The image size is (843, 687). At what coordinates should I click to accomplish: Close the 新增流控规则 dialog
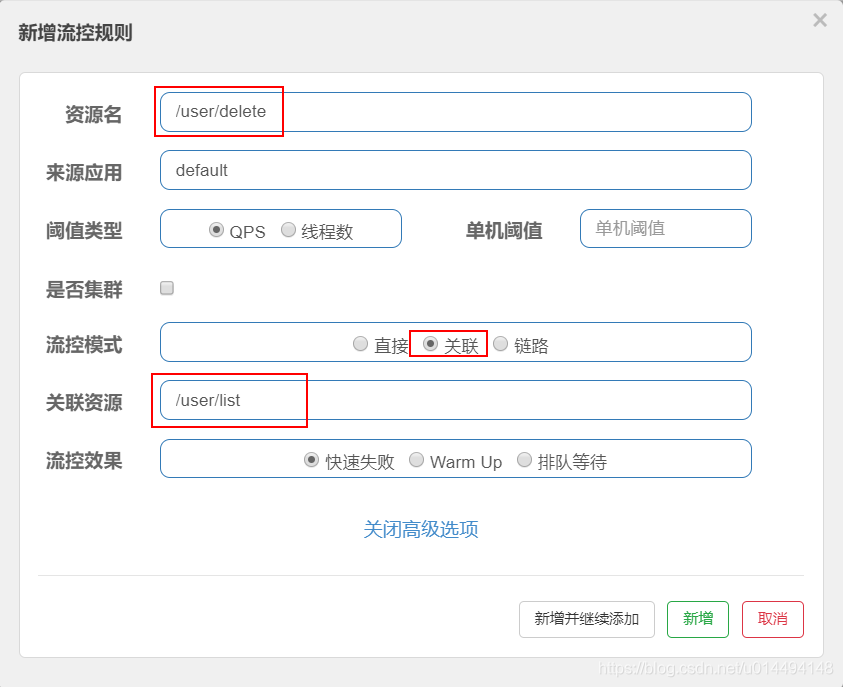point(820,19)
